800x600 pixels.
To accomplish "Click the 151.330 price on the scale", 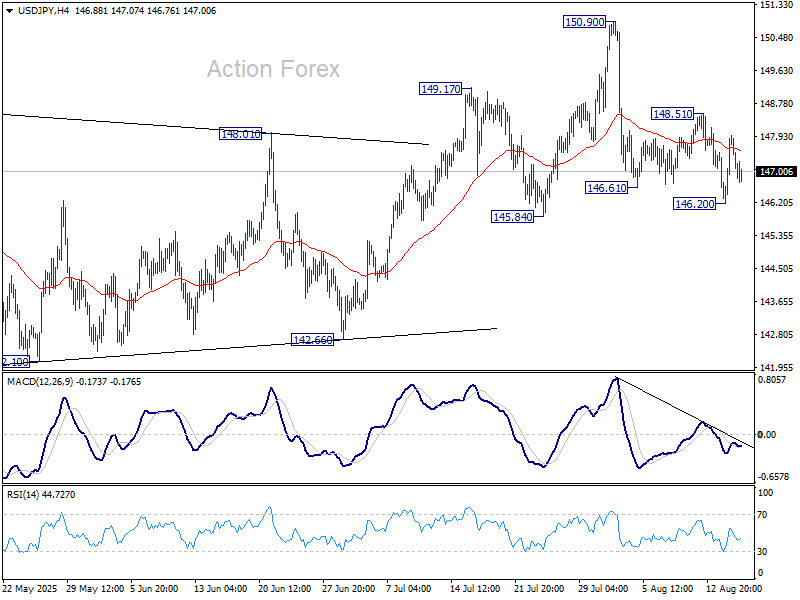I will [x=776, y=5].
